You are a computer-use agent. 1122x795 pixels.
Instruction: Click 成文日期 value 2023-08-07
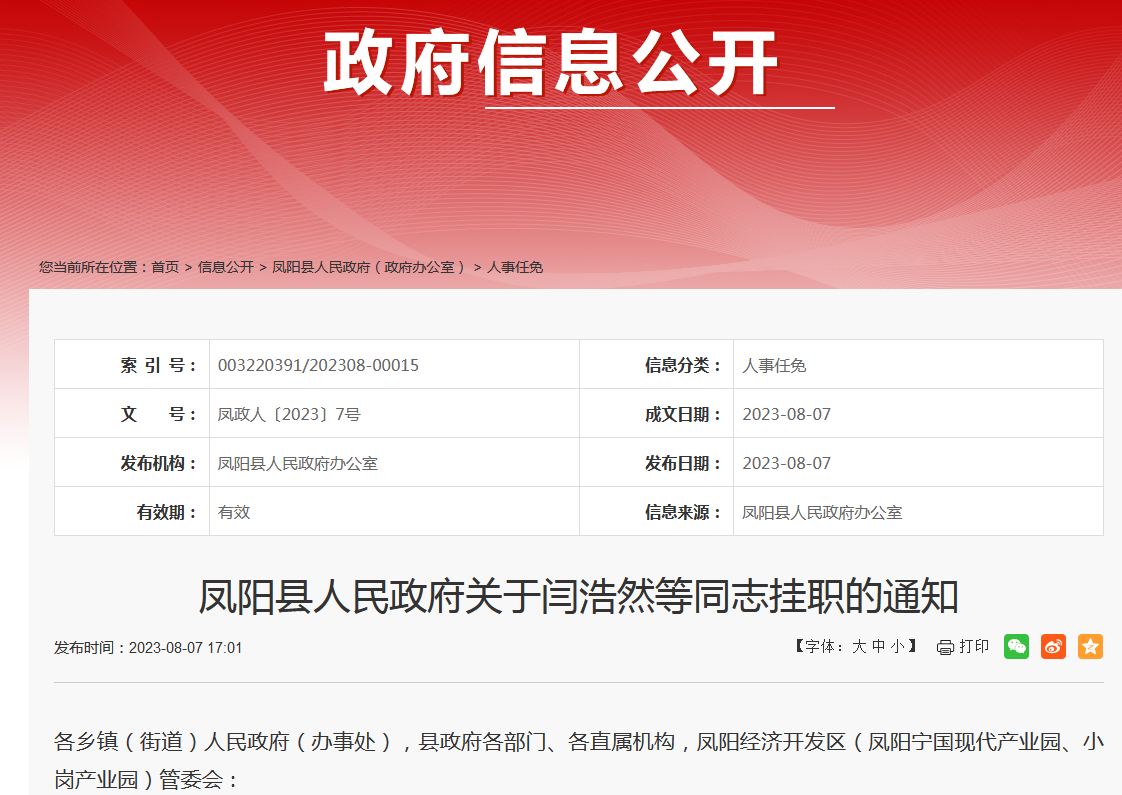(x=786, y=414)
